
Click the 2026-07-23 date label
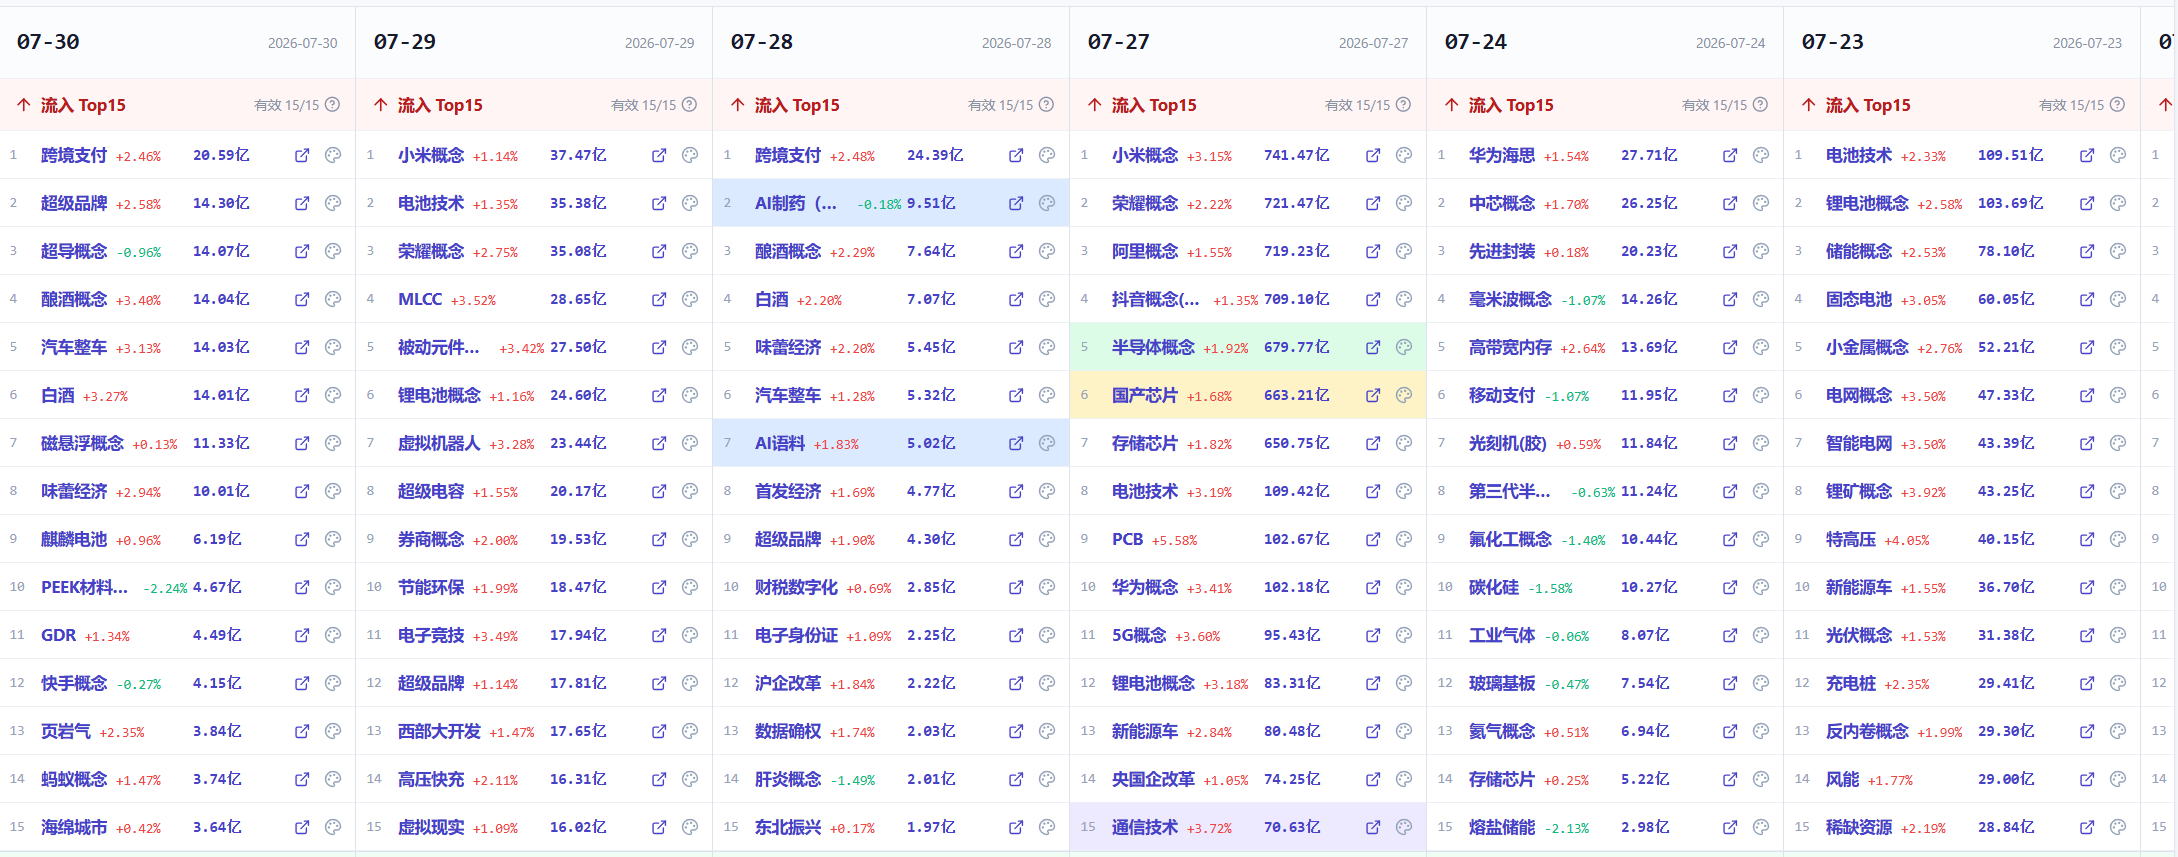[2087, 43]
